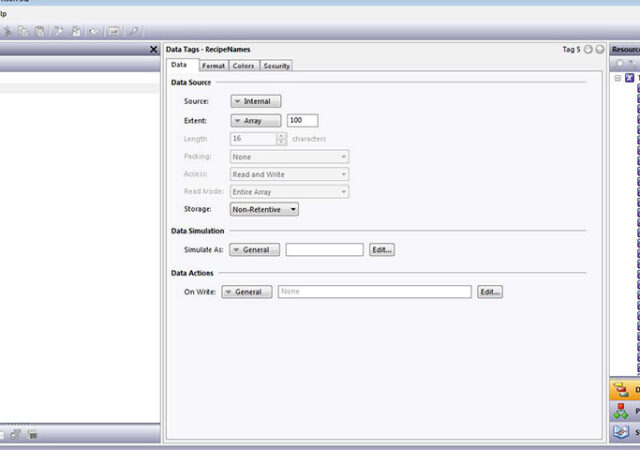Switch to the Data tab
640x450 pixels.
coord(179,65)
